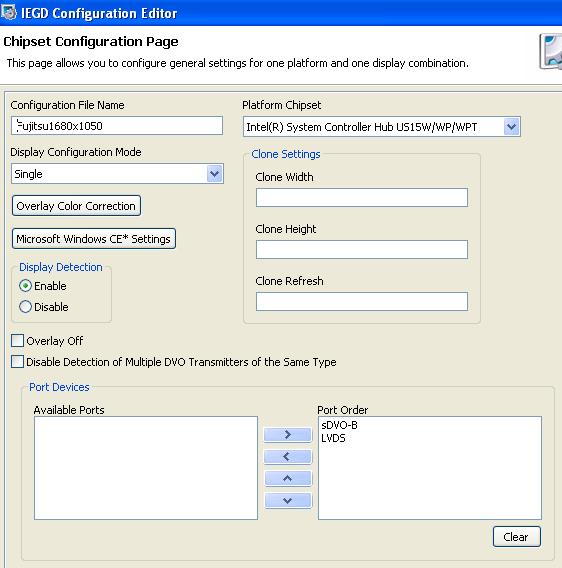Click inside the Available Ports list box
The image size is (562, 568).
(146, 468)
